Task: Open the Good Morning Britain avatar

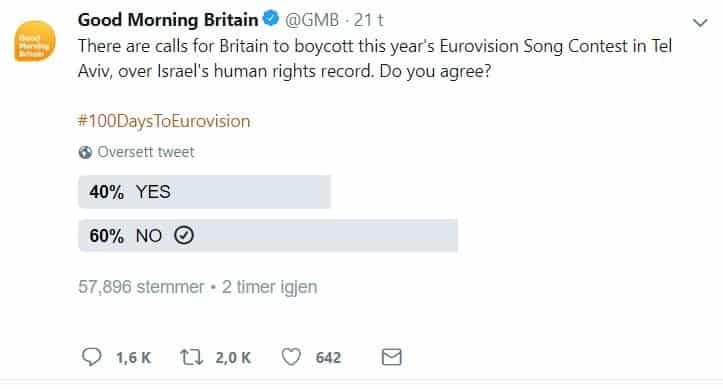Action: click(35, 41)
